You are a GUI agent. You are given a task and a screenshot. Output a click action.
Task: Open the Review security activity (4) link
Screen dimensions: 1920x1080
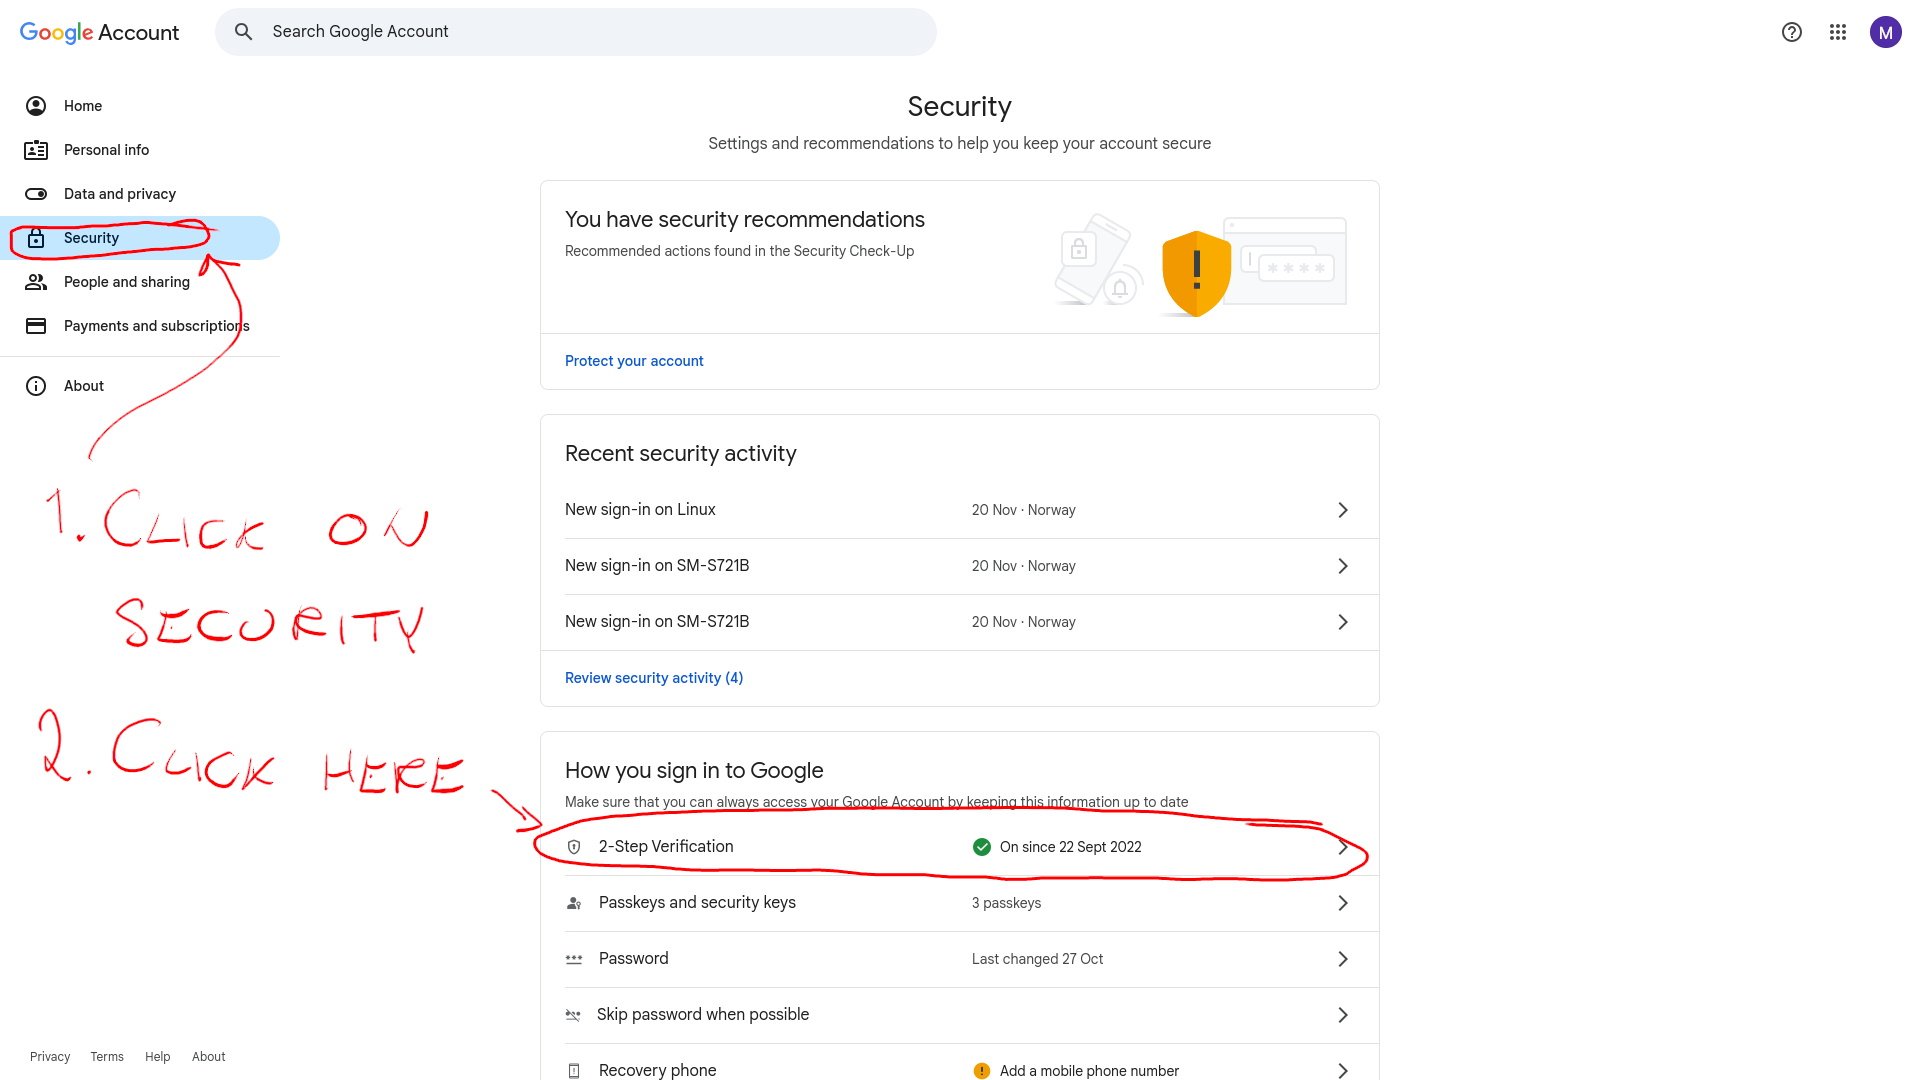click(654, 678)
